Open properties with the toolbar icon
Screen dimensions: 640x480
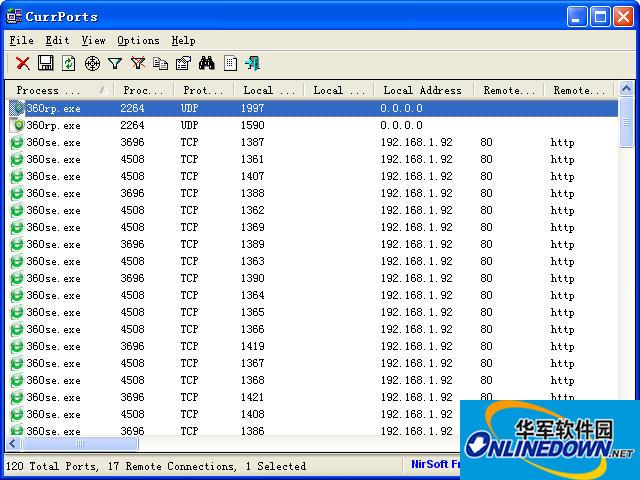pyautogui.click(x=183, y=63)
